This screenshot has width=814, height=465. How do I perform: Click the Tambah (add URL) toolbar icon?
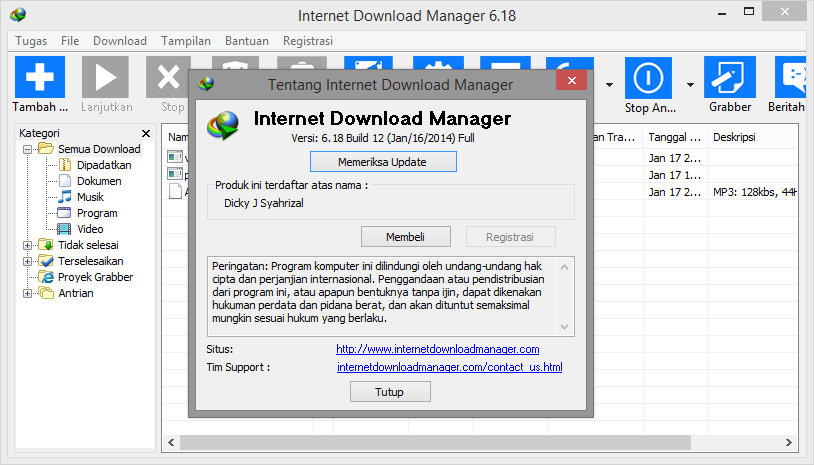tap(40, 77)
